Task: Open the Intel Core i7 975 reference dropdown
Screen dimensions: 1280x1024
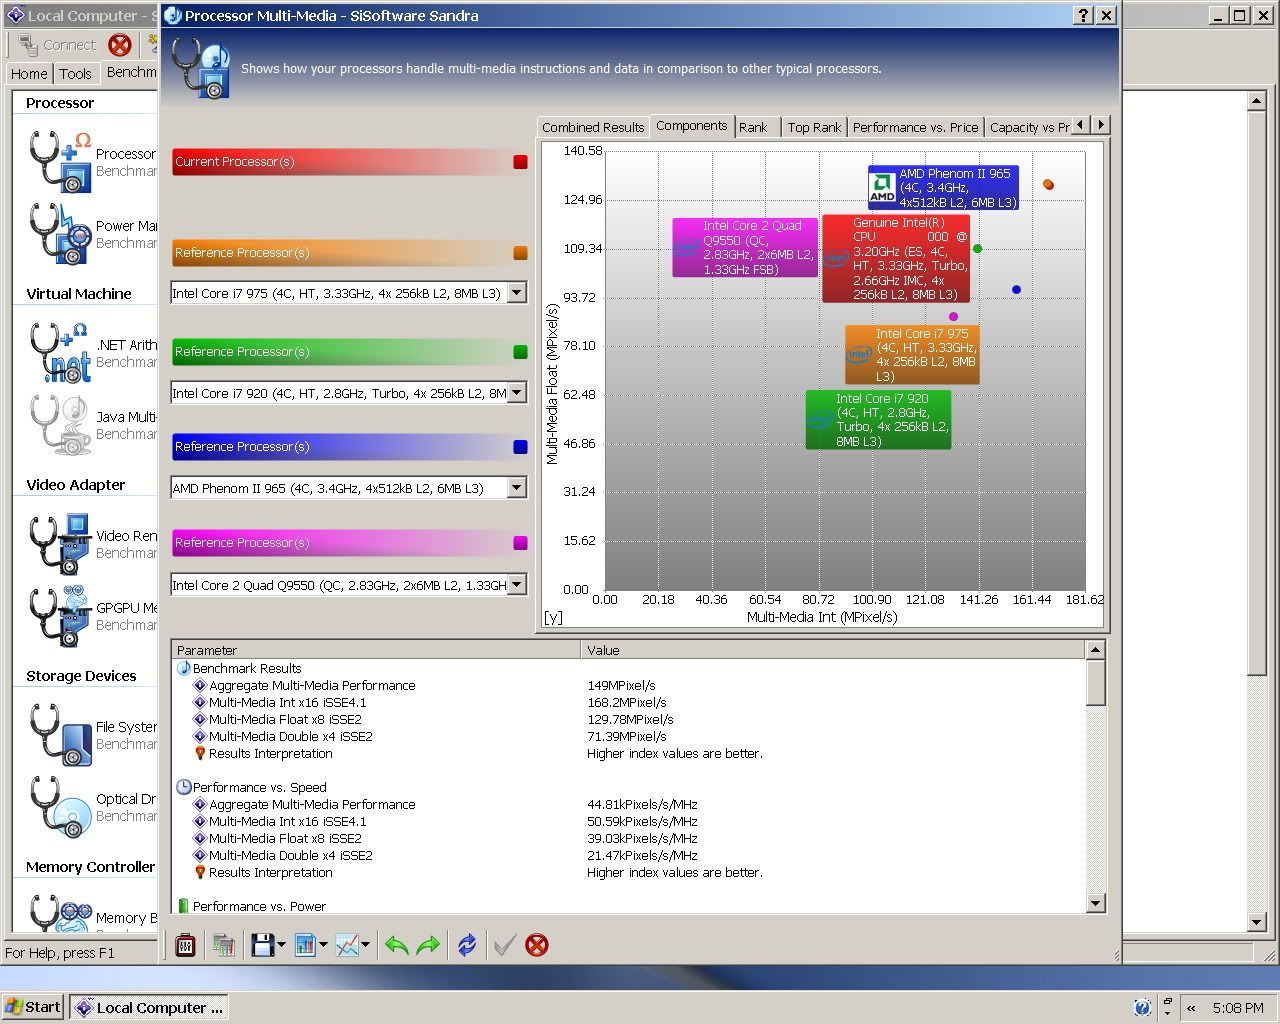Action: [x=516, y=293]
